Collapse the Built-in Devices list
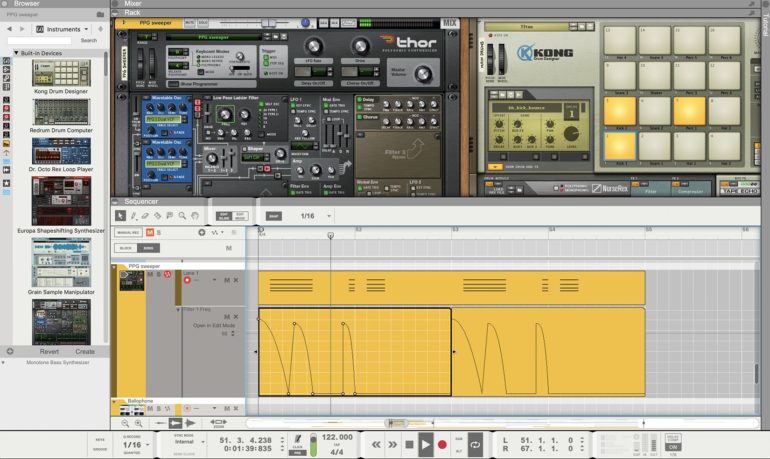Image resolution: width=770 pixels, height=459 pixels. coord(16,52)
